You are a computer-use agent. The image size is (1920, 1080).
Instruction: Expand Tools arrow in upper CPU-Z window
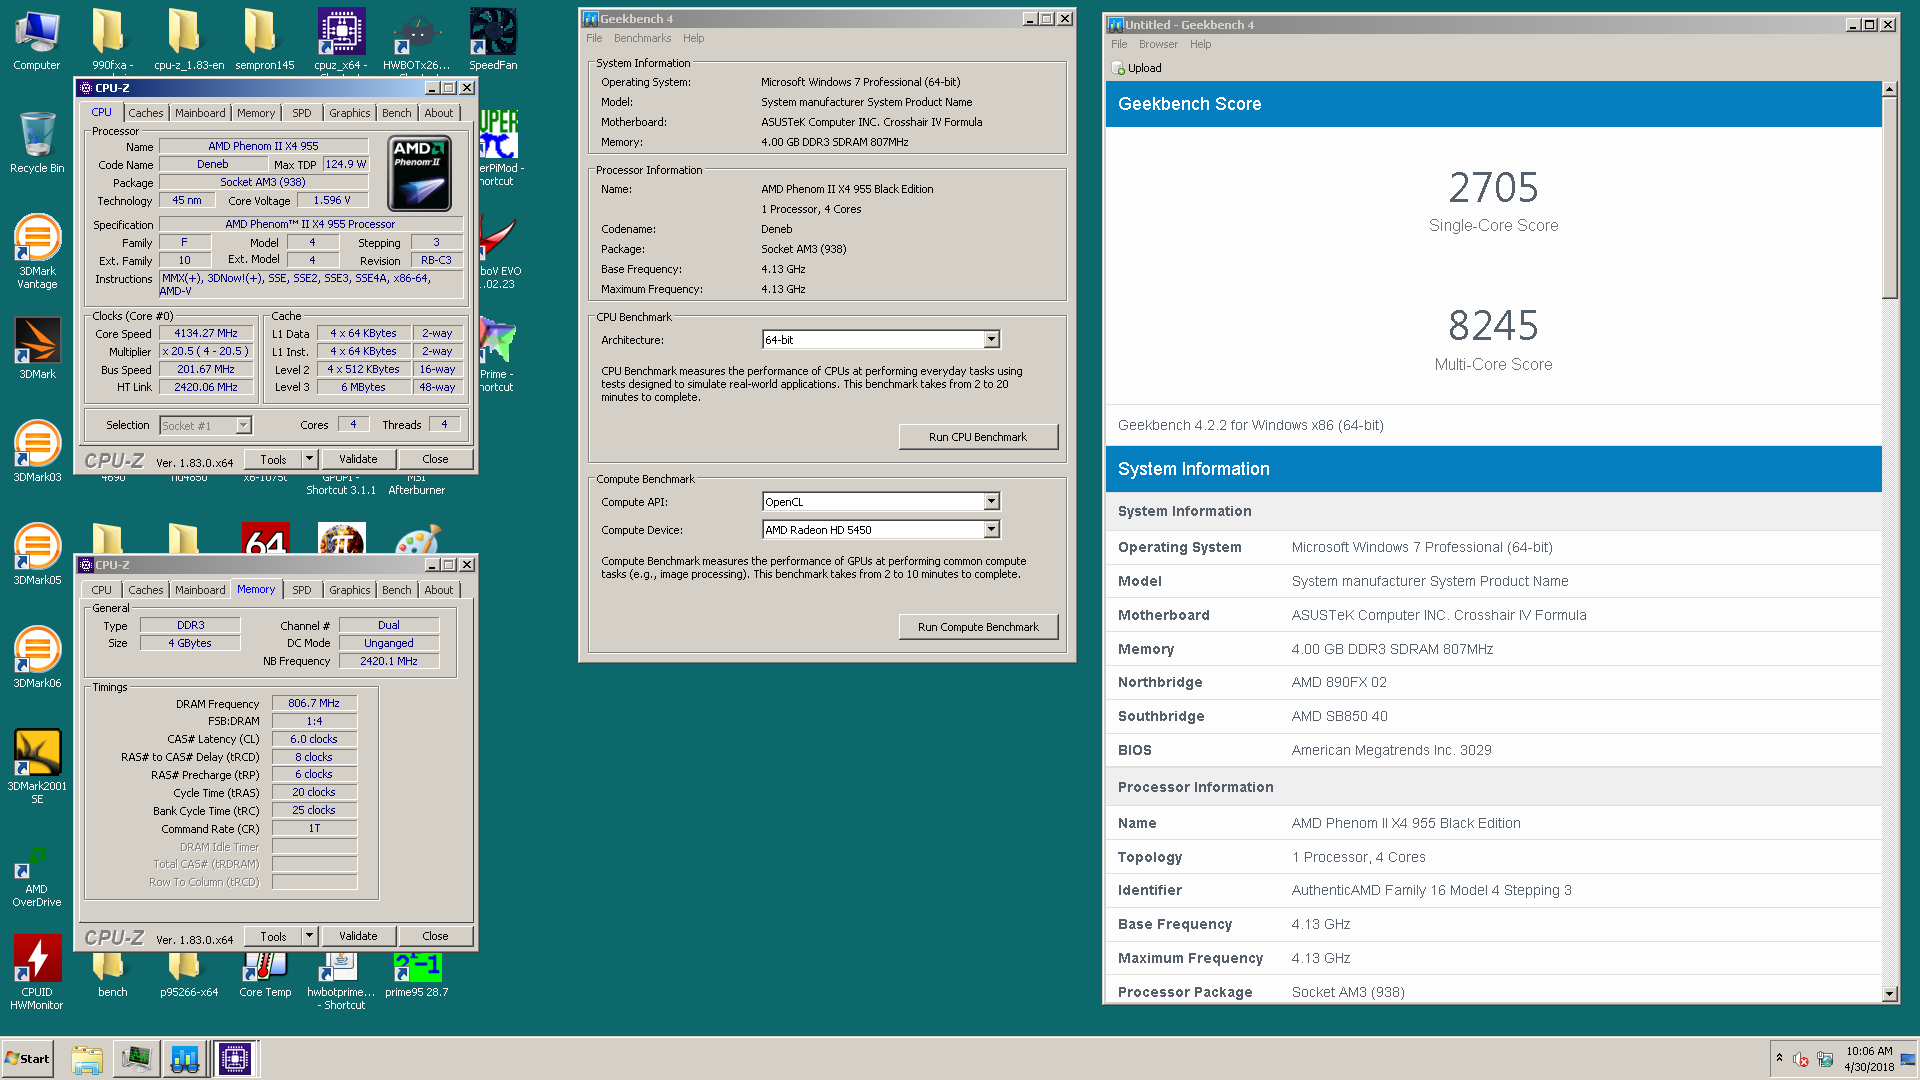click(309, 459)
